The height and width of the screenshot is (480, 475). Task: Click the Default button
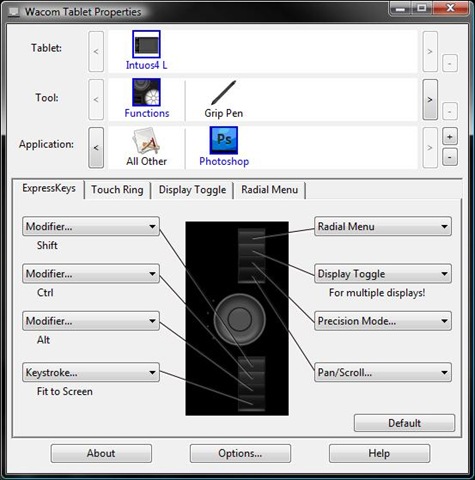pyautogui.click(x=404, y=423)
